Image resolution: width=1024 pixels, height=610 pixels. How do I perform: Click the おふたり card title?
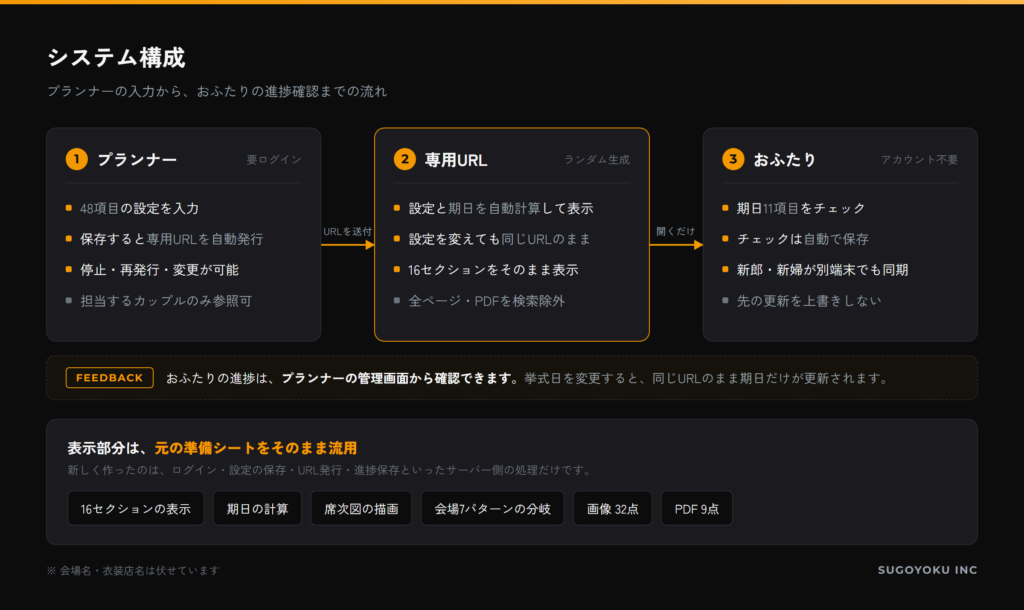pyautogui.click(x=785, y=159)
